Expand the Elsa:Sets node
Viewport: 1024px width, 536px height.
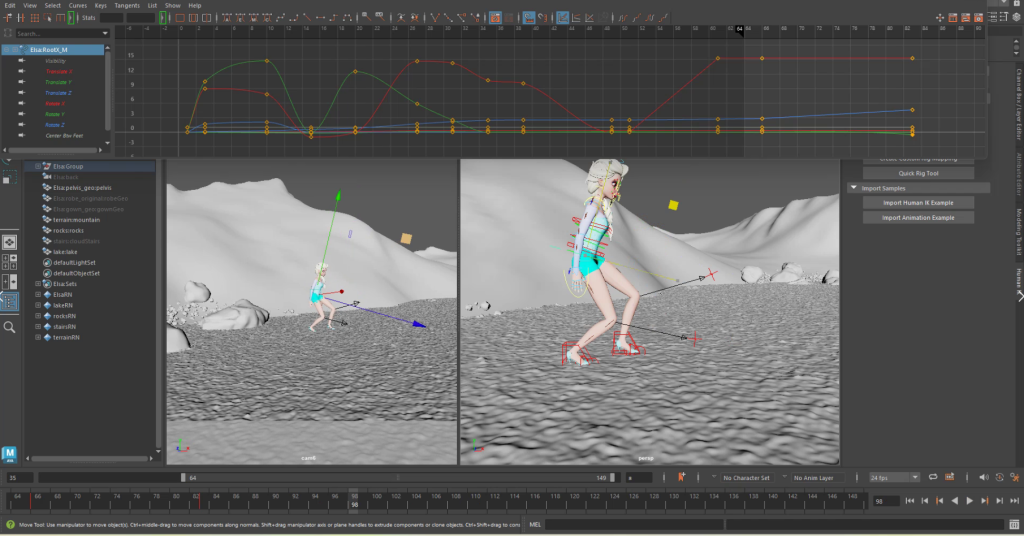[x=38, y=284]
